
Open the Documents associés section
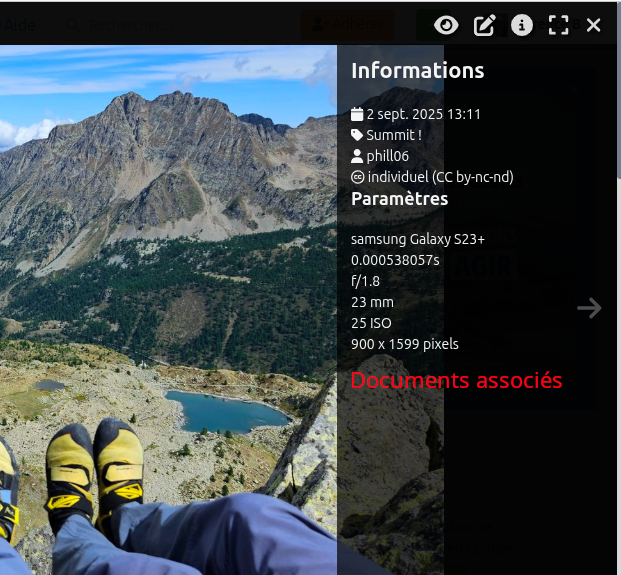pos(456,381)
